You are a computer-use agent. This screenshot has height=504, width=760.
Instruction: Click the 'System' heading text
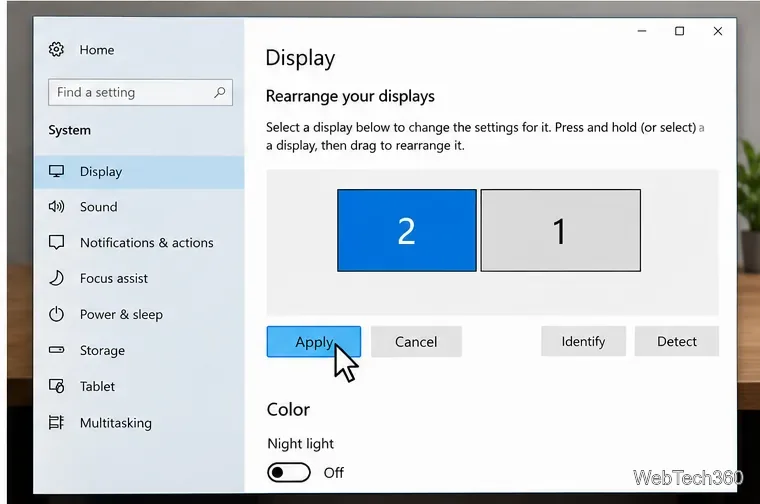[x=69, y=130]
